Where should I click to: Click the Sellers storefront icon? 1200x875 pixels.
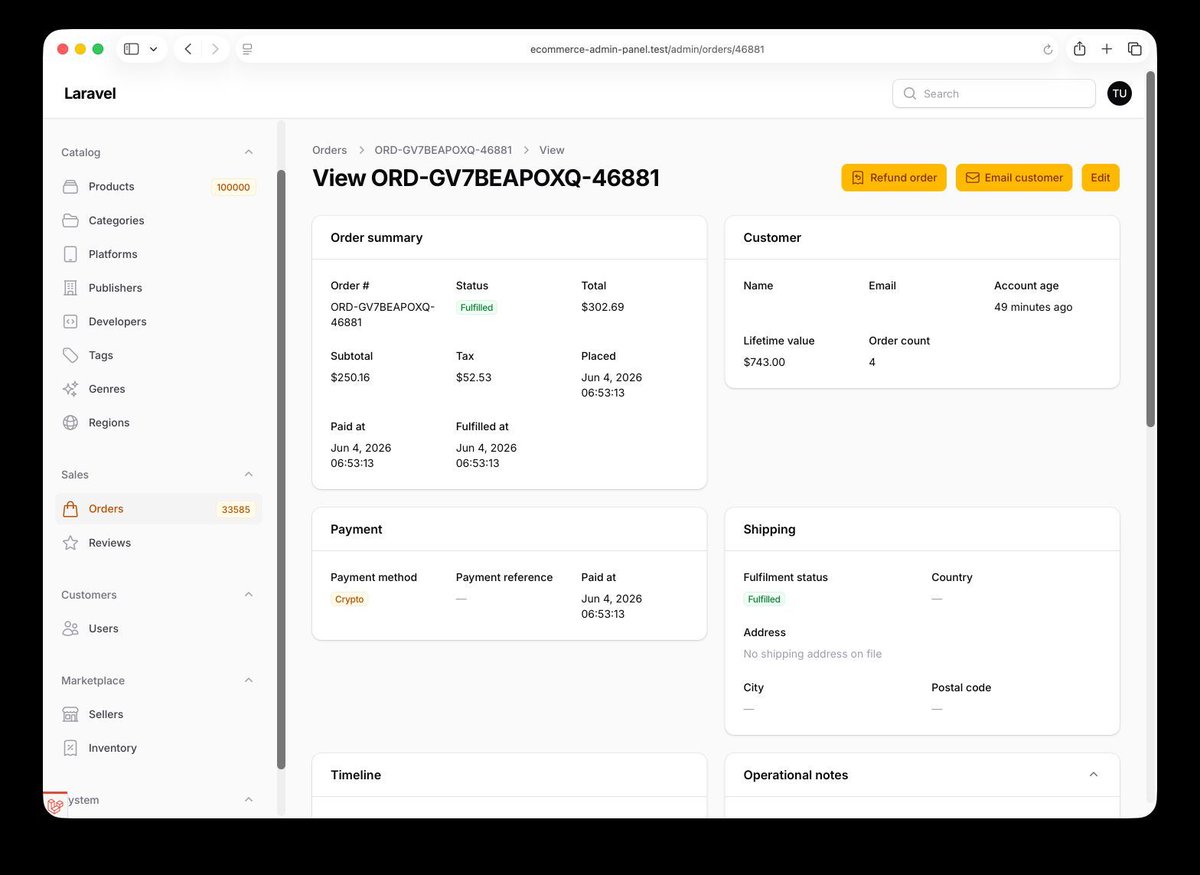click(x=70, y=715)
